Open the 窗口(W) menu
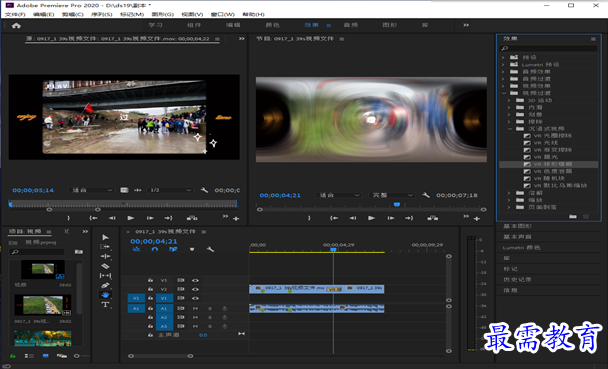This screenshot has height=369, width=608. pos(223,14)
